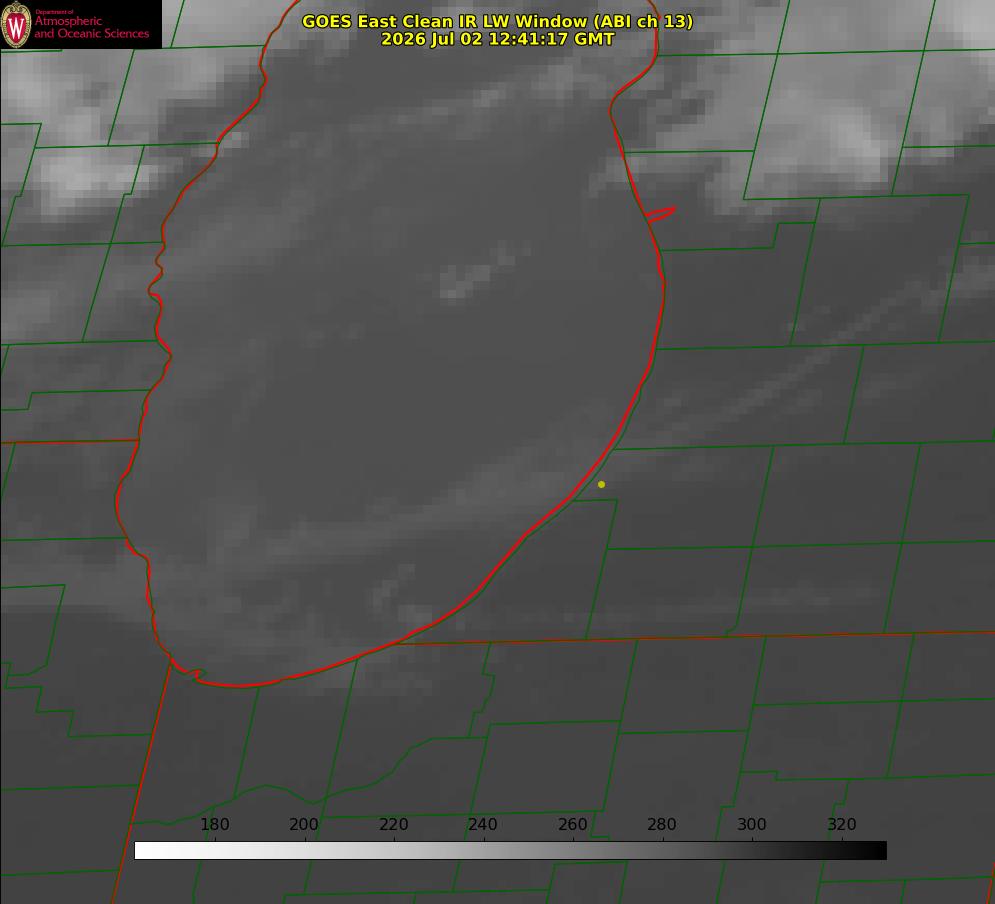
Task: Click the 240 colorbar label
Action: [482, 824]
